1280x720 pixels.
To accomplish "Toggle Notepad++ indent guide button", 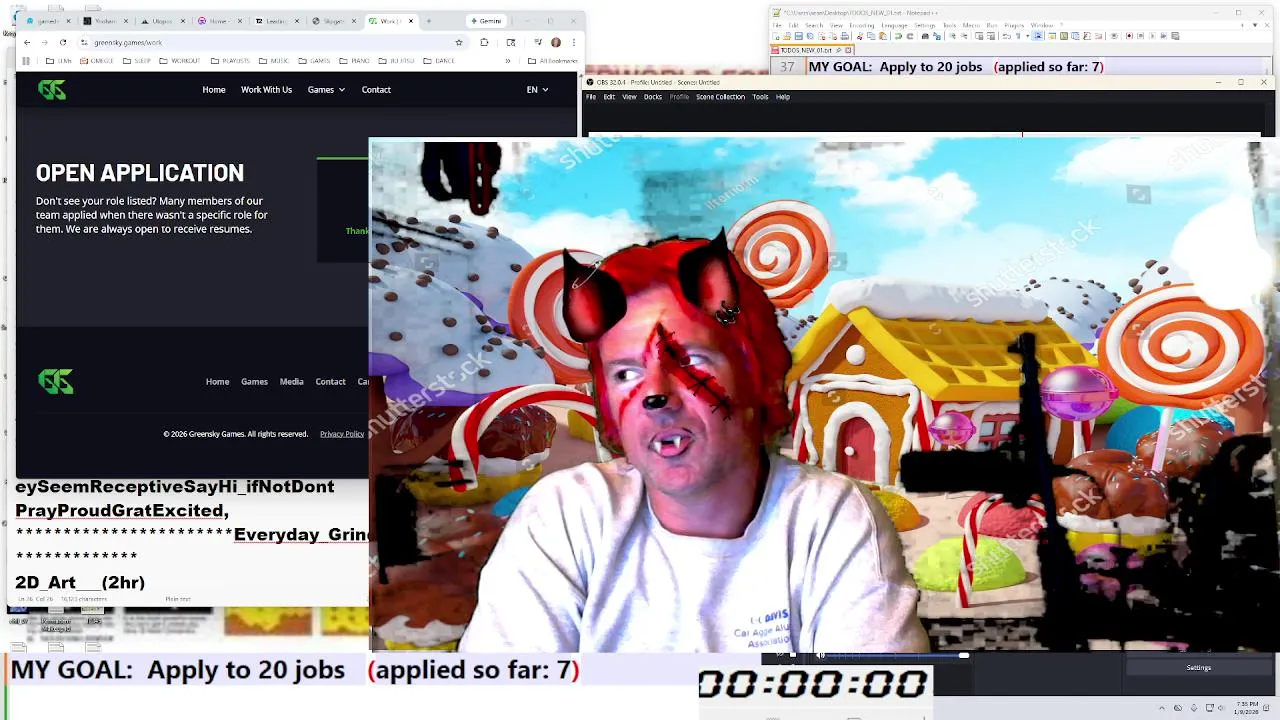I will pyautogui.click(x=1038, y=36).
